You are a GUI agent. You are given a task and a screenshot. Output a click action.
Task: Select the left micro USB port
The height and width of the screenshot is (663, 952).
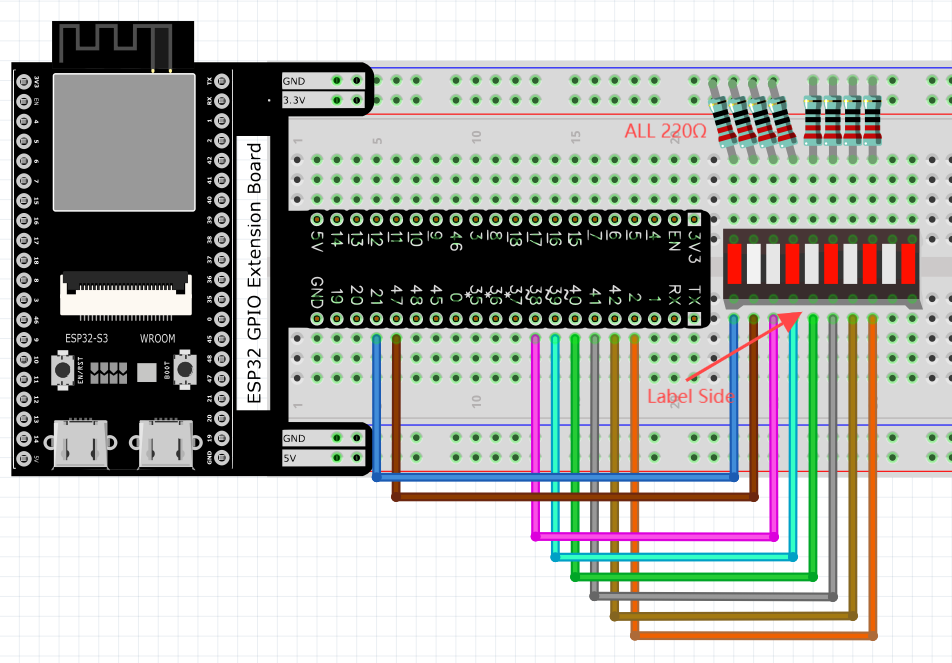[81, 444]
